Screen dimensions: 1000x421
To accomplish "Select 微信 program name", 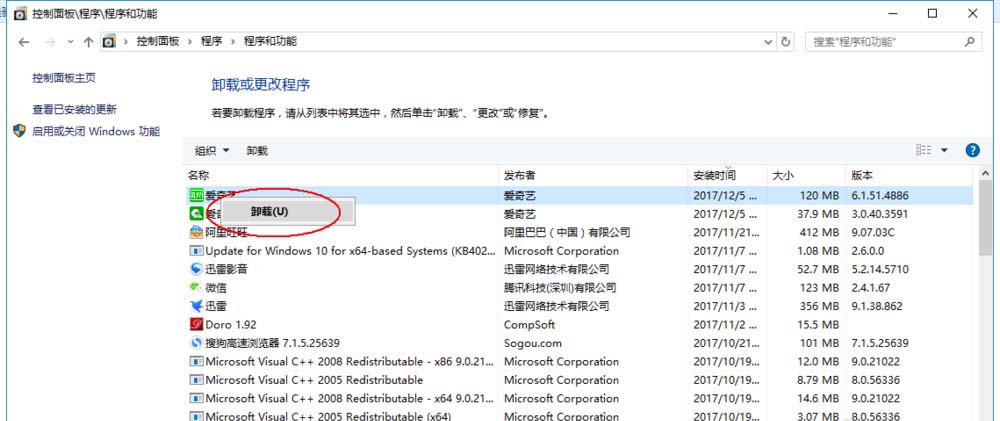I will point(216,288).
